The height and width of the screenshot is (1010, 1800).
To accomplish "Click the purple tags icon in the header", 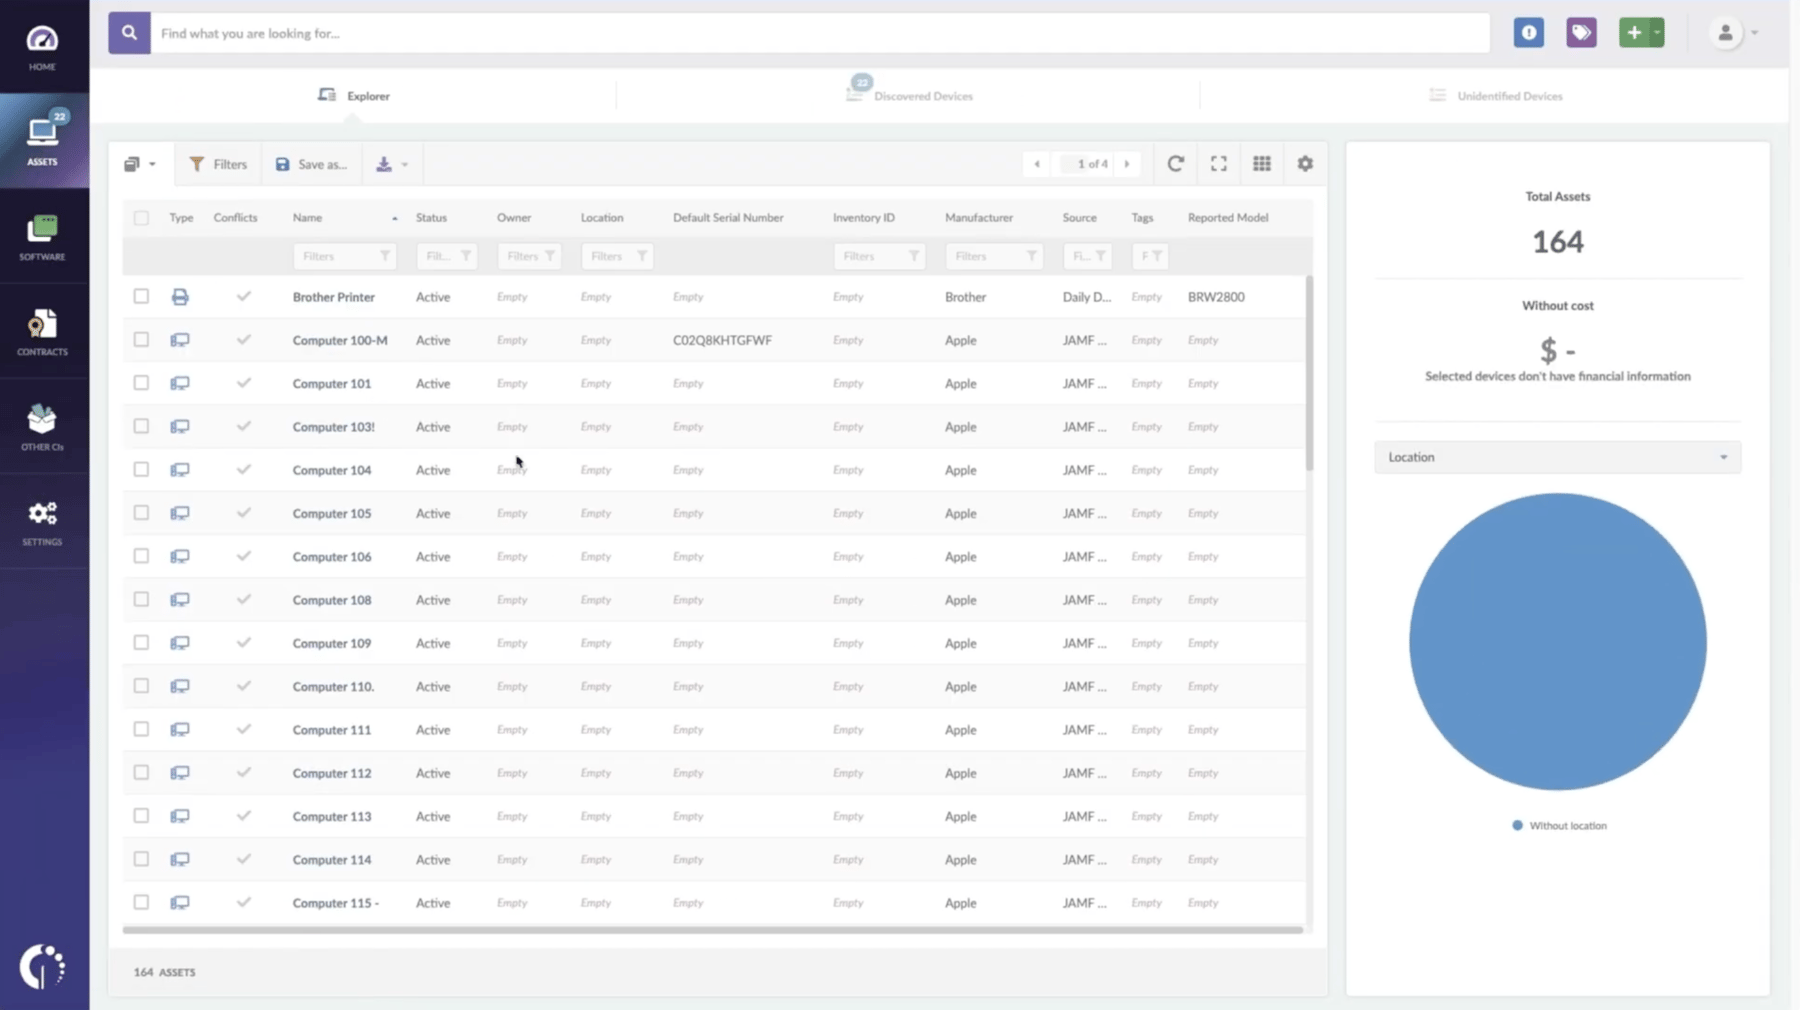I will [1582, 32].
